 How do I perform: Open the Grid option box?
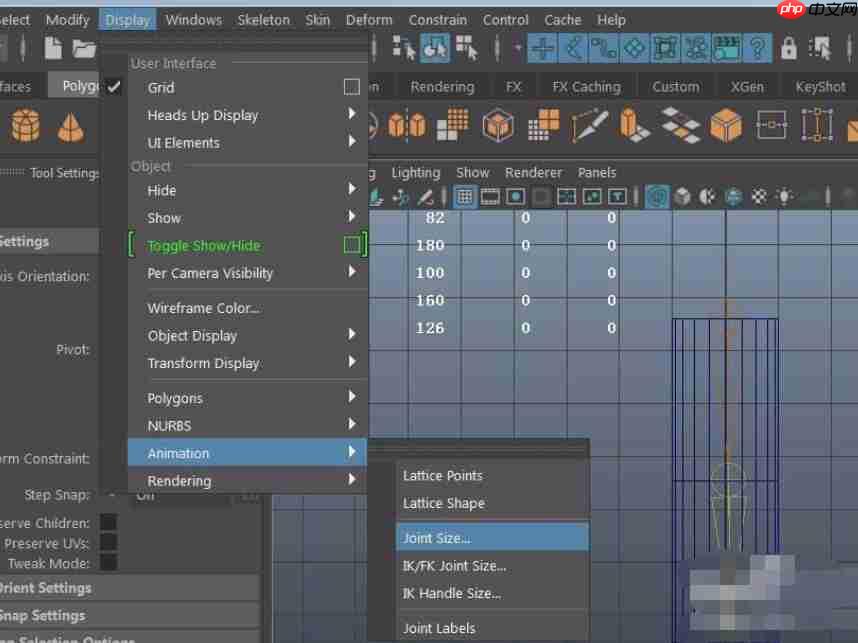pyautogui.click(x=351, y=87)
